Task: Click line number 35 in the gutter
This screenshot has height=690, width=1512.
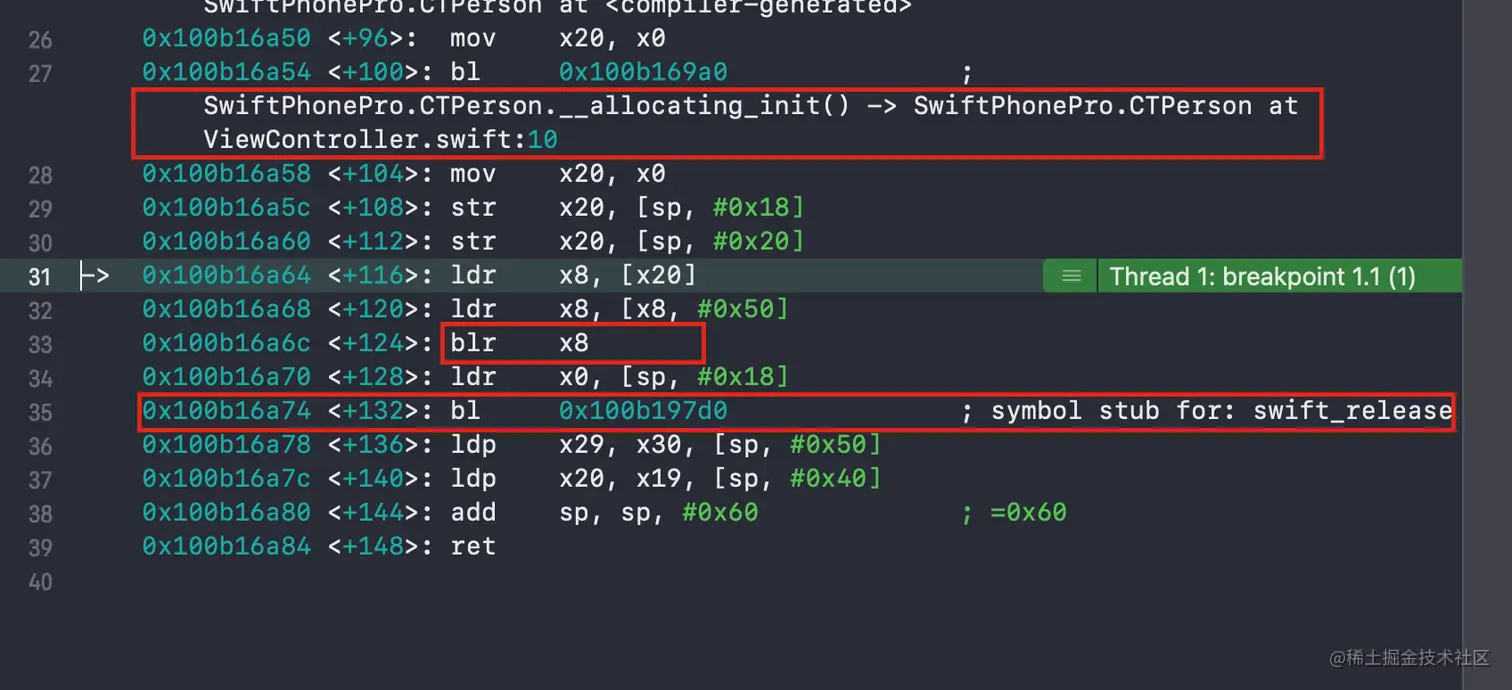Action: click(x=39, y=412)
